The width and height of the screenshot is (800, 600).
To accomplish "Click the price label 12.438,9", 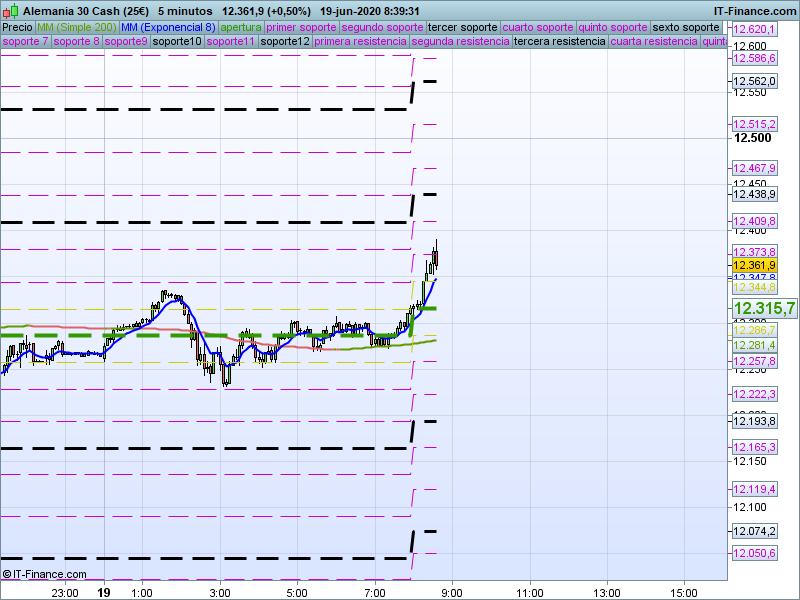I will tap(755, 194).
